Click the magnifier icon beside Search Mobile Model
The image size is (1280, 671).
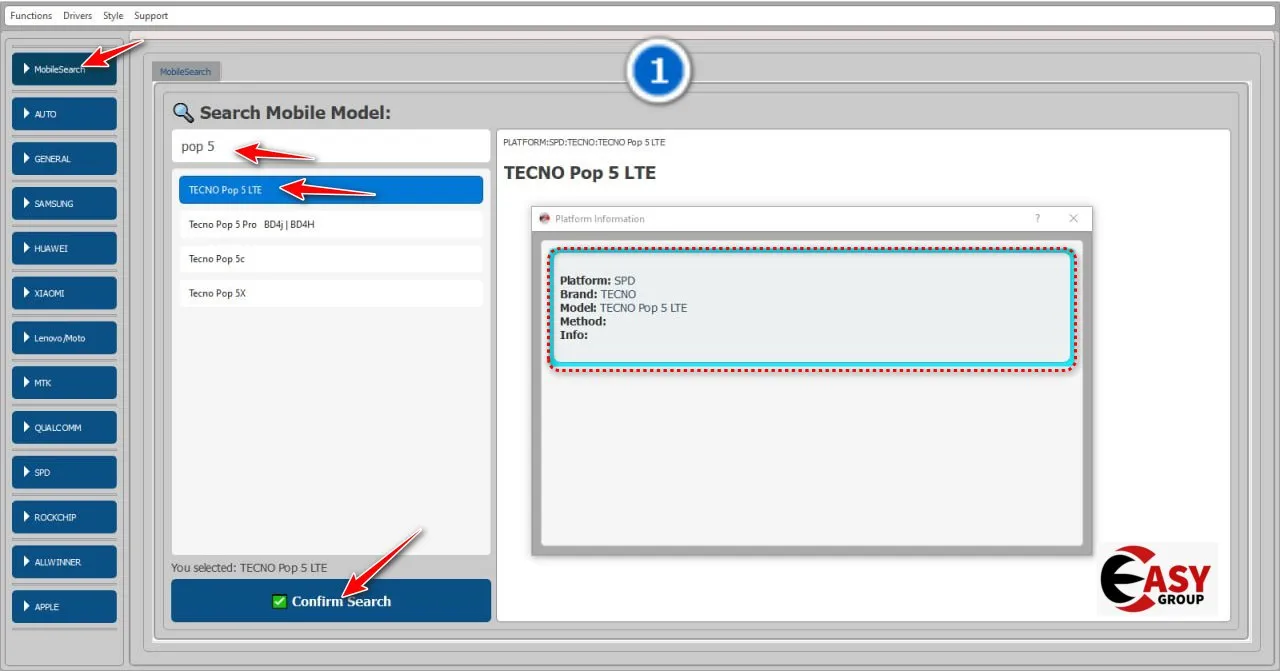point(182,113)
